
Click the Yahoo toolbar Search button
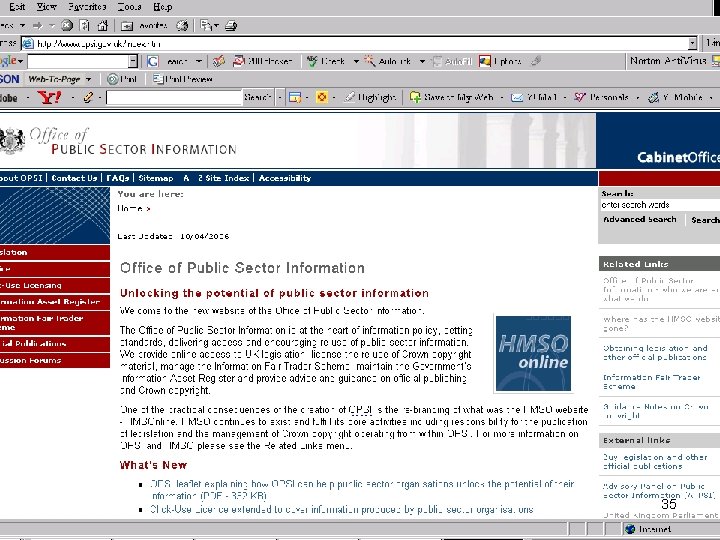(257, 97)
